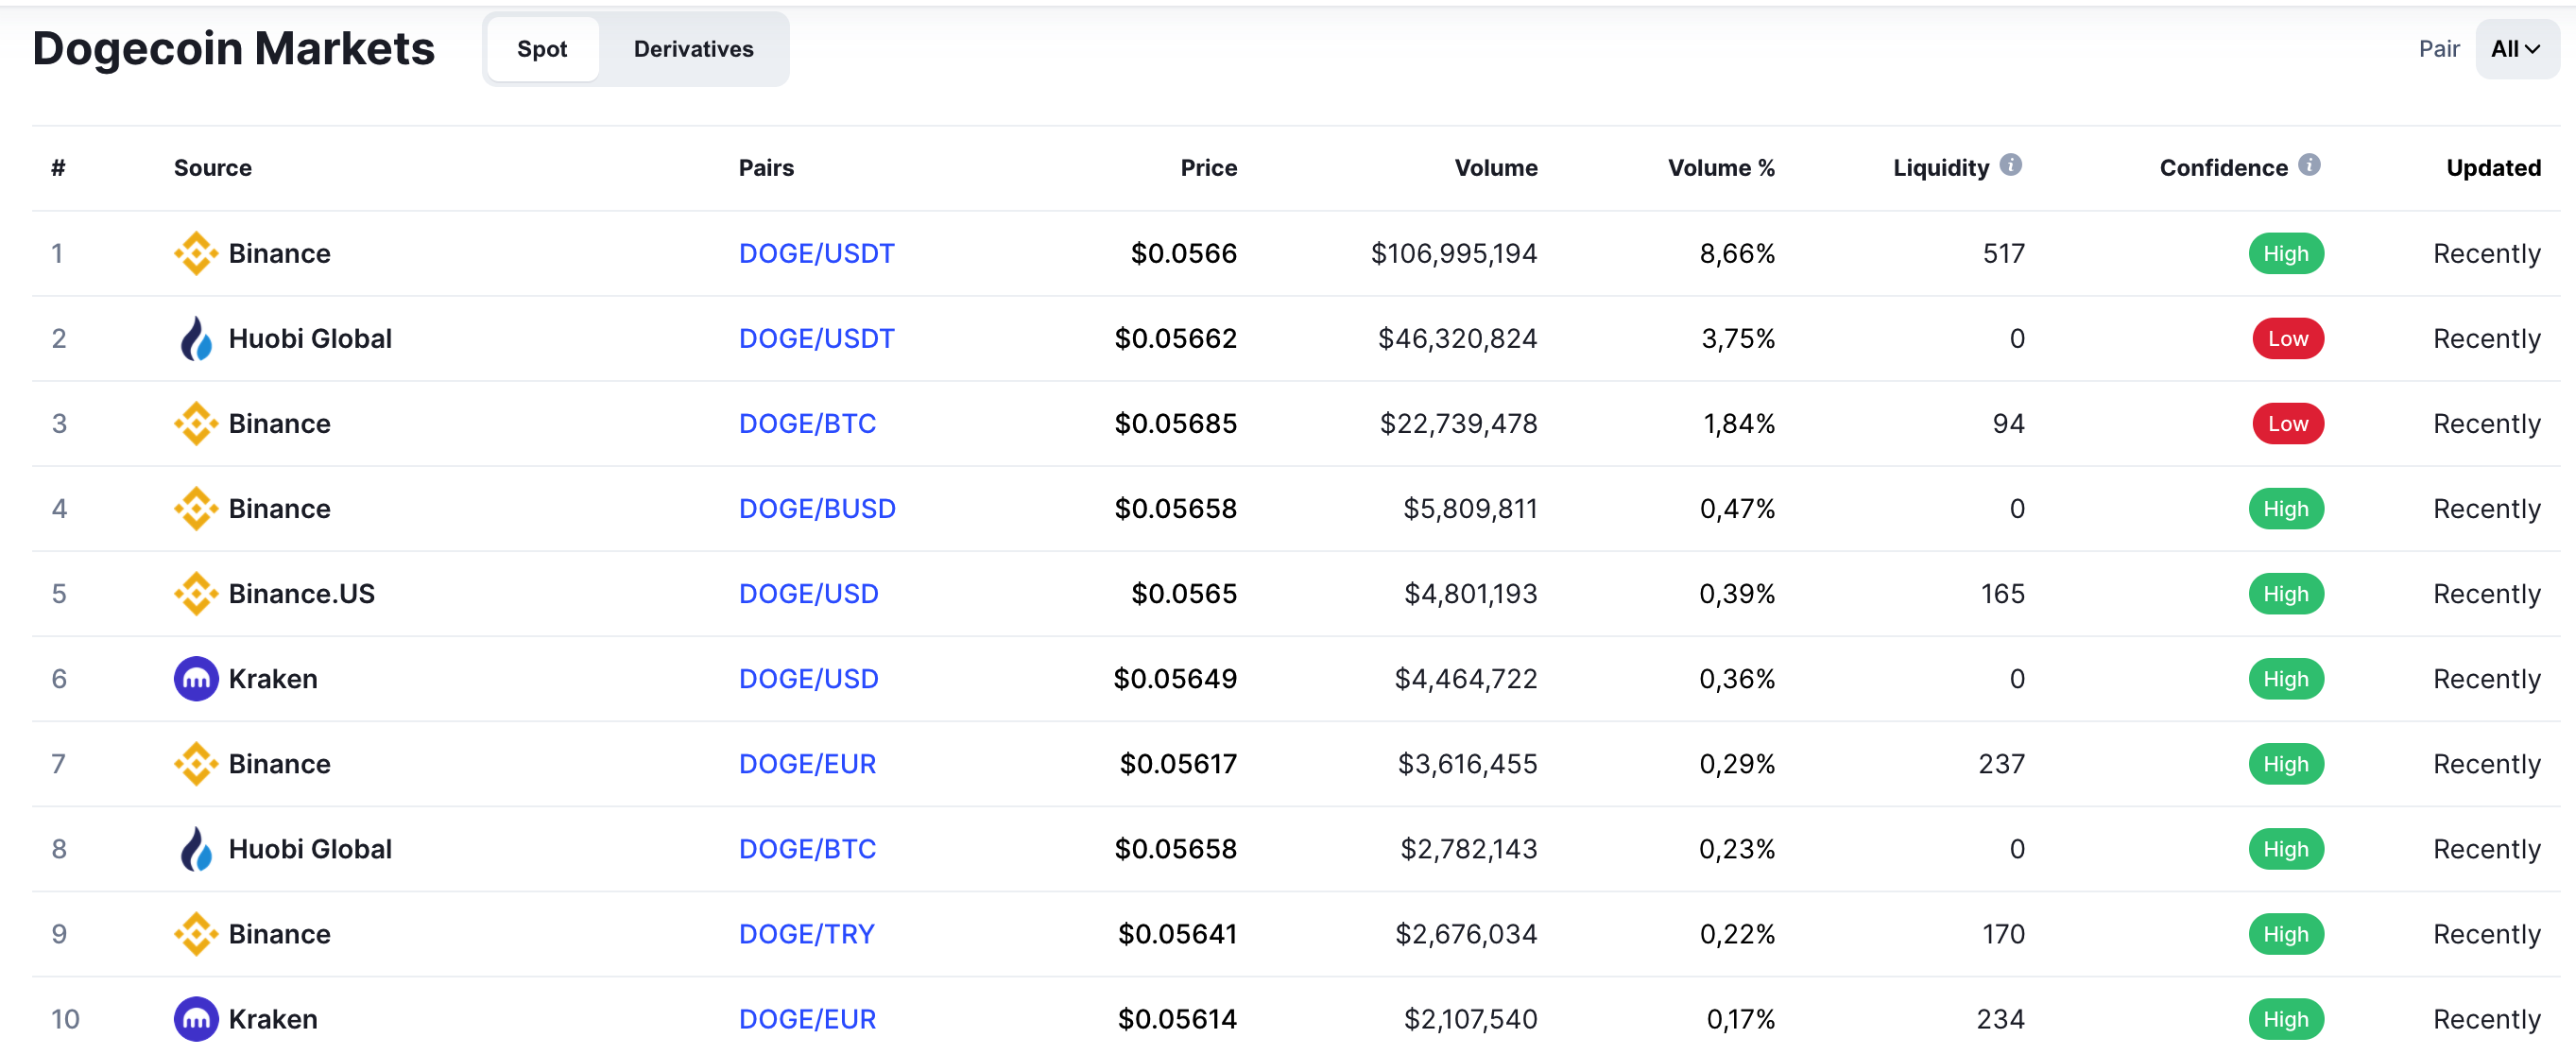The height and width of the screenshot is (1055, 2576).
Task: Click volume $106,995,194
Action: coord(1453,253)
